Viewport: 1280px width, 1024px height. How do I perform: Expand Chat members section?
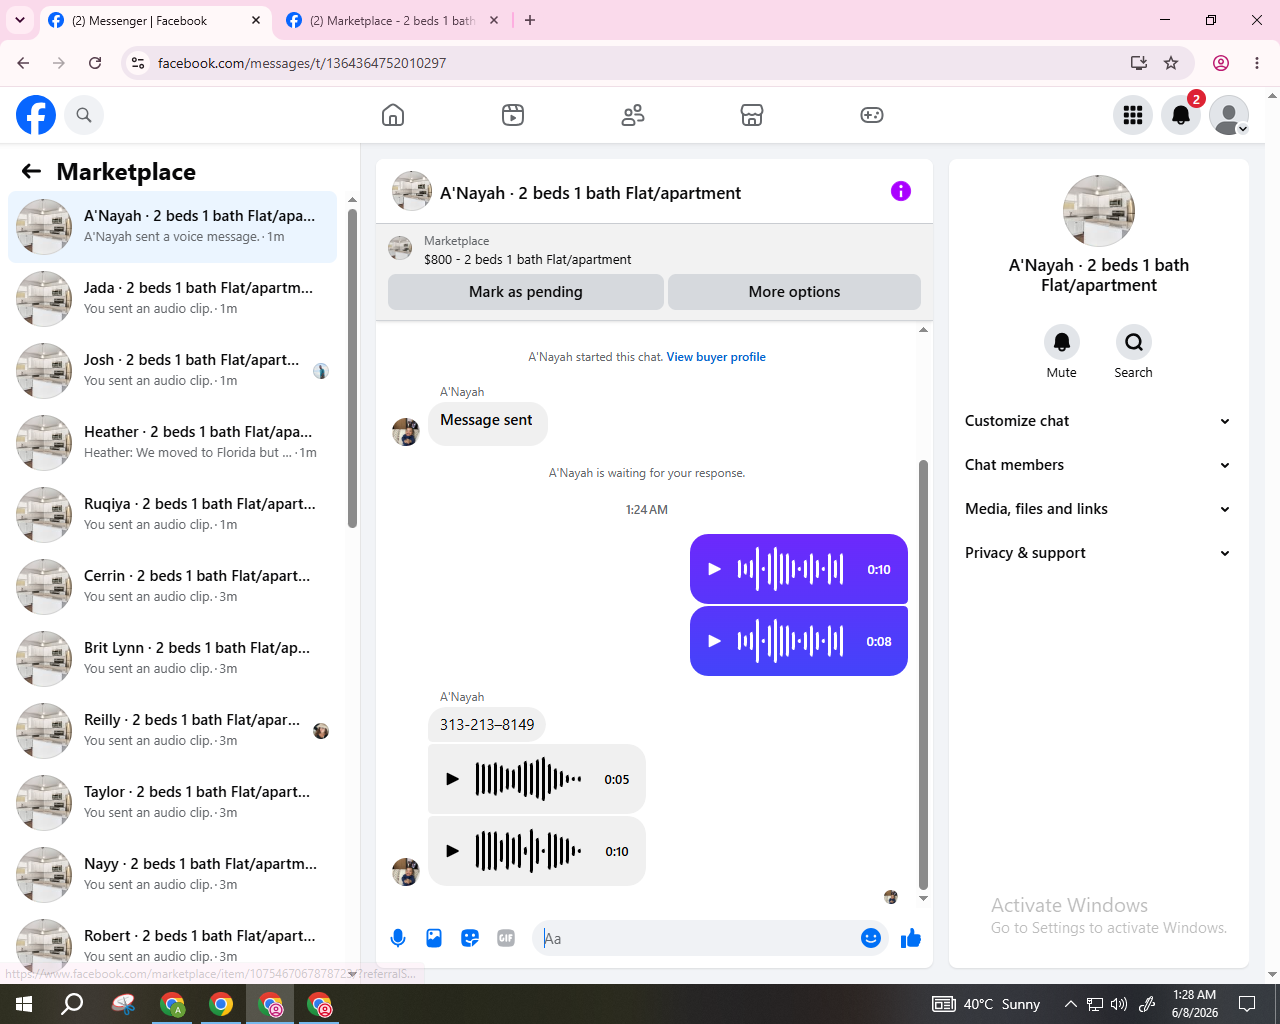click(1098, 465)
